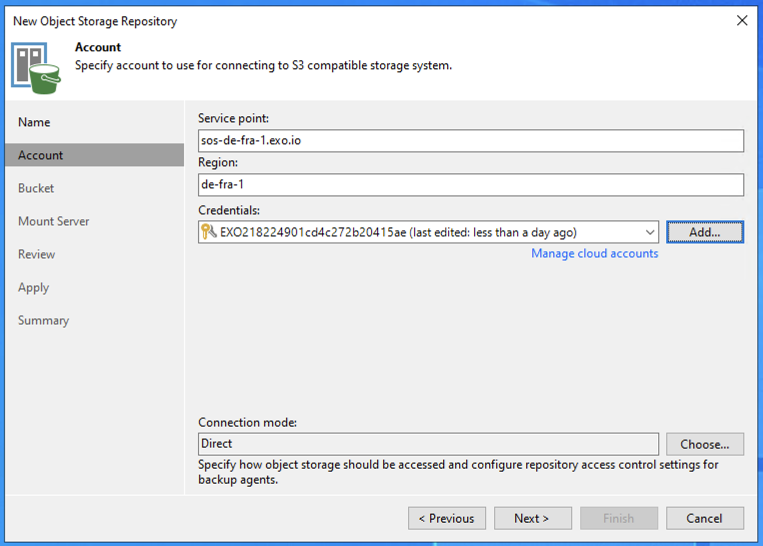Click the key icon beside the credentials entry
Image resolution: width=763 pixels, height=546 pixels.
point(209,232)
